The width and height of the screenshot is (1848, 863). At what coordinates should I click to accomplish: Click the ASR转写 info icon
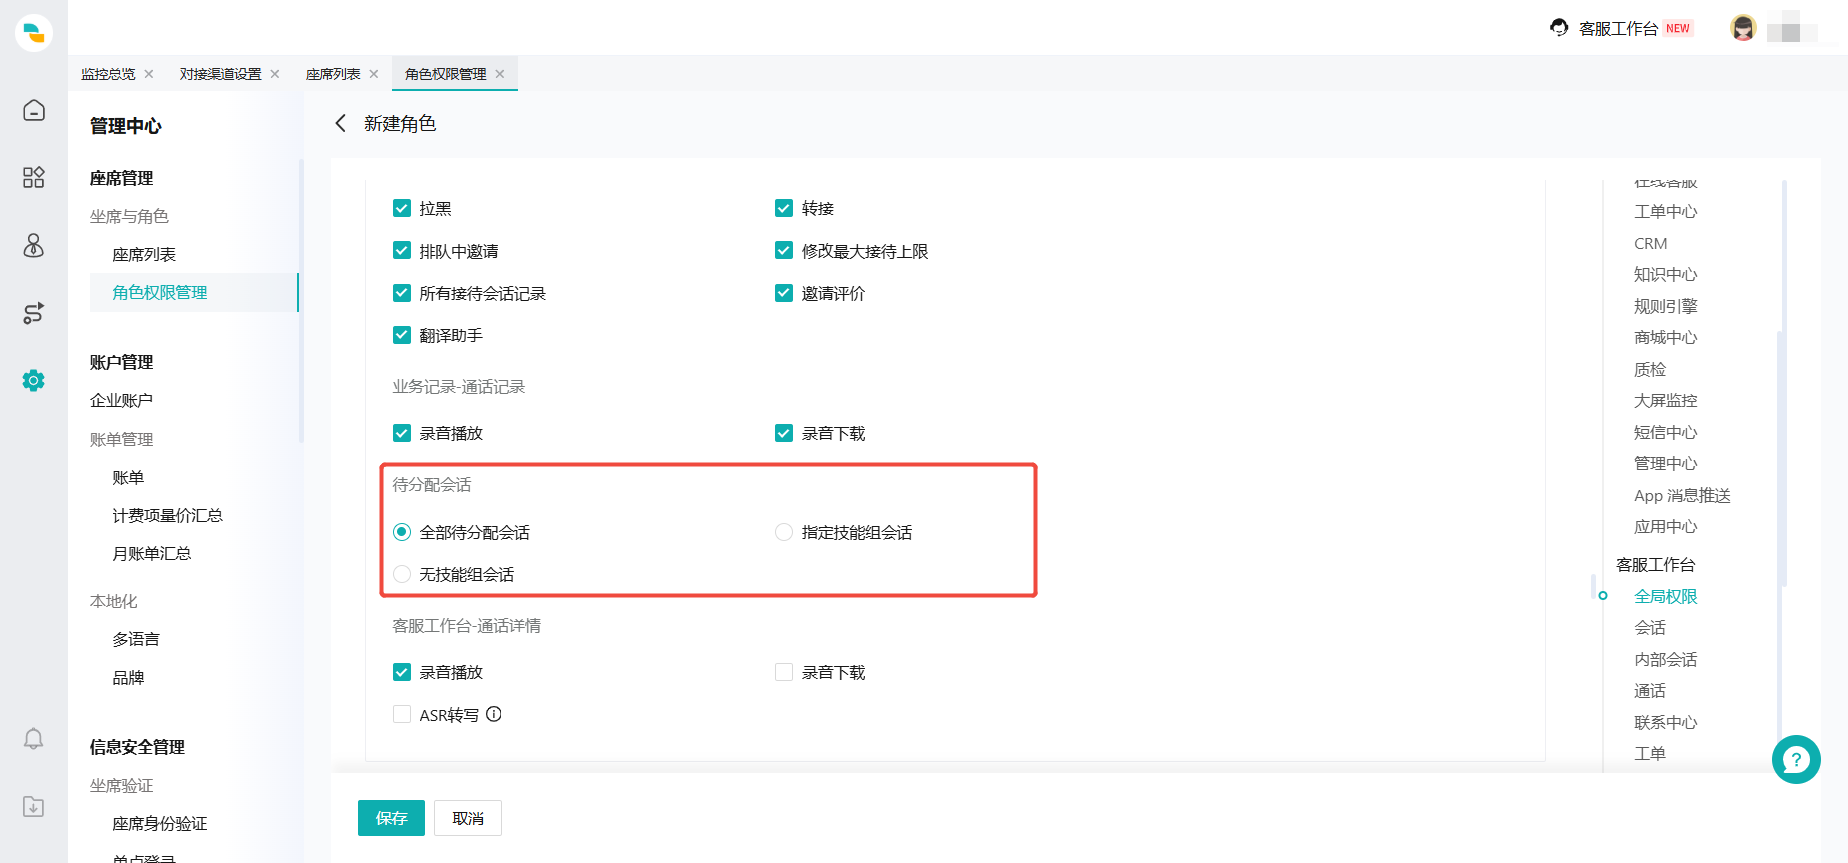coord(494,714)
